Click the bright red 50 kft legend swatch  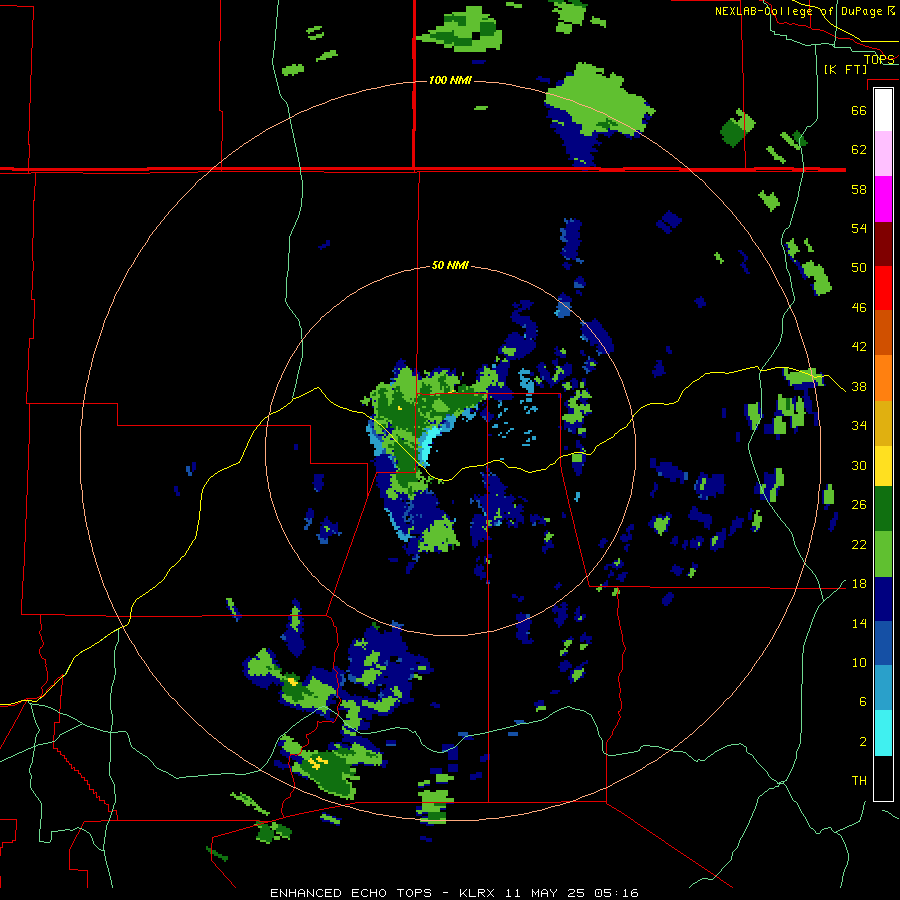coord(883,288)
